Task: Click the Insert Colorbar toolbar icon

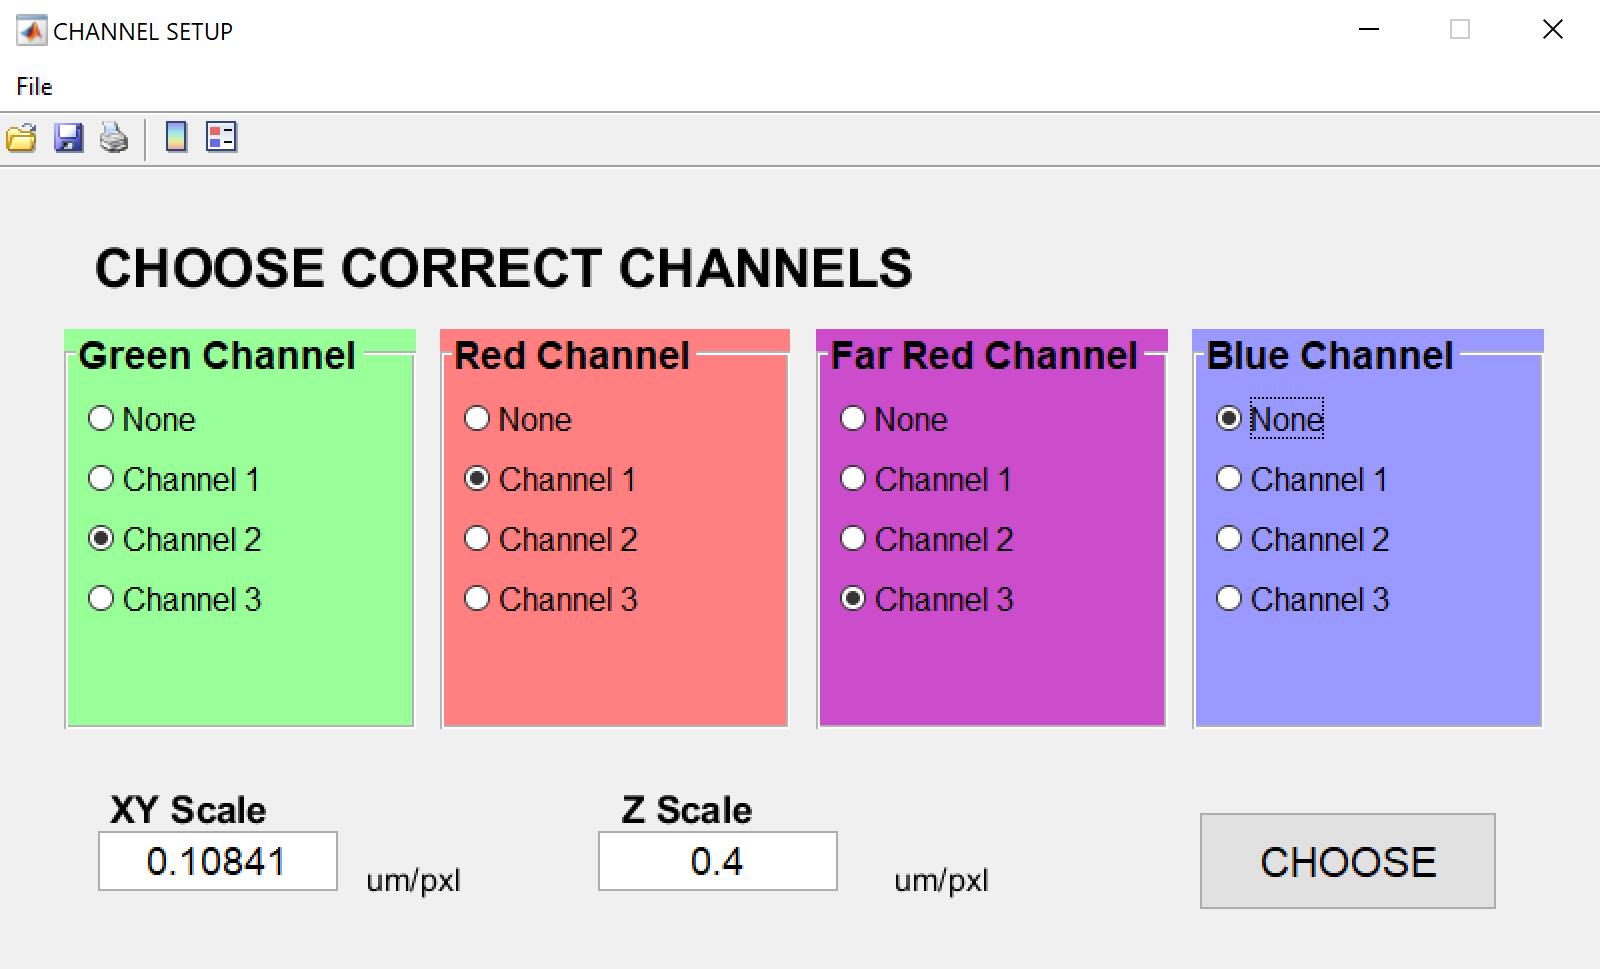Action: (x=176, y=137)
